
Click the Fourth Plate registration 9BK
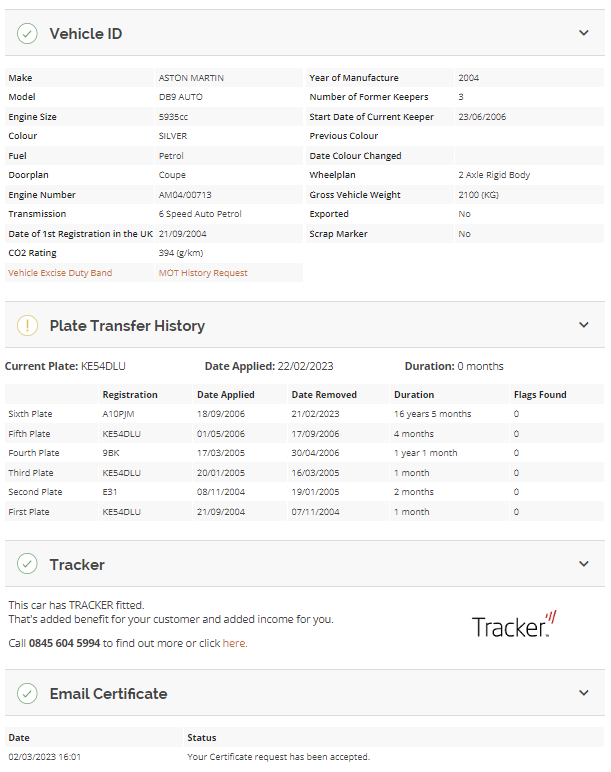(111, 453)
